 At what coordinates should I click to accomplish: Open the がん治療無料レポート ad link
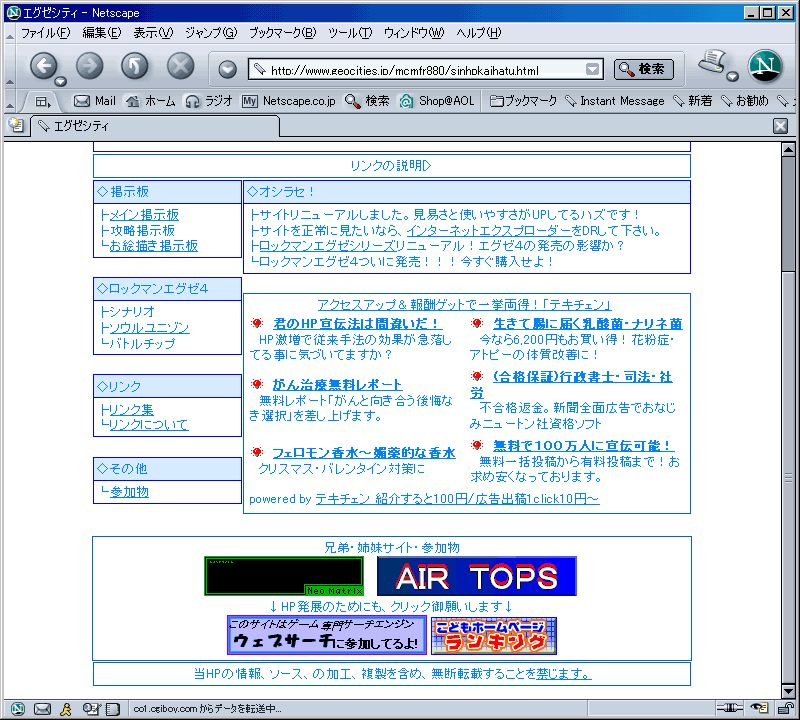(x=337, y=384)
